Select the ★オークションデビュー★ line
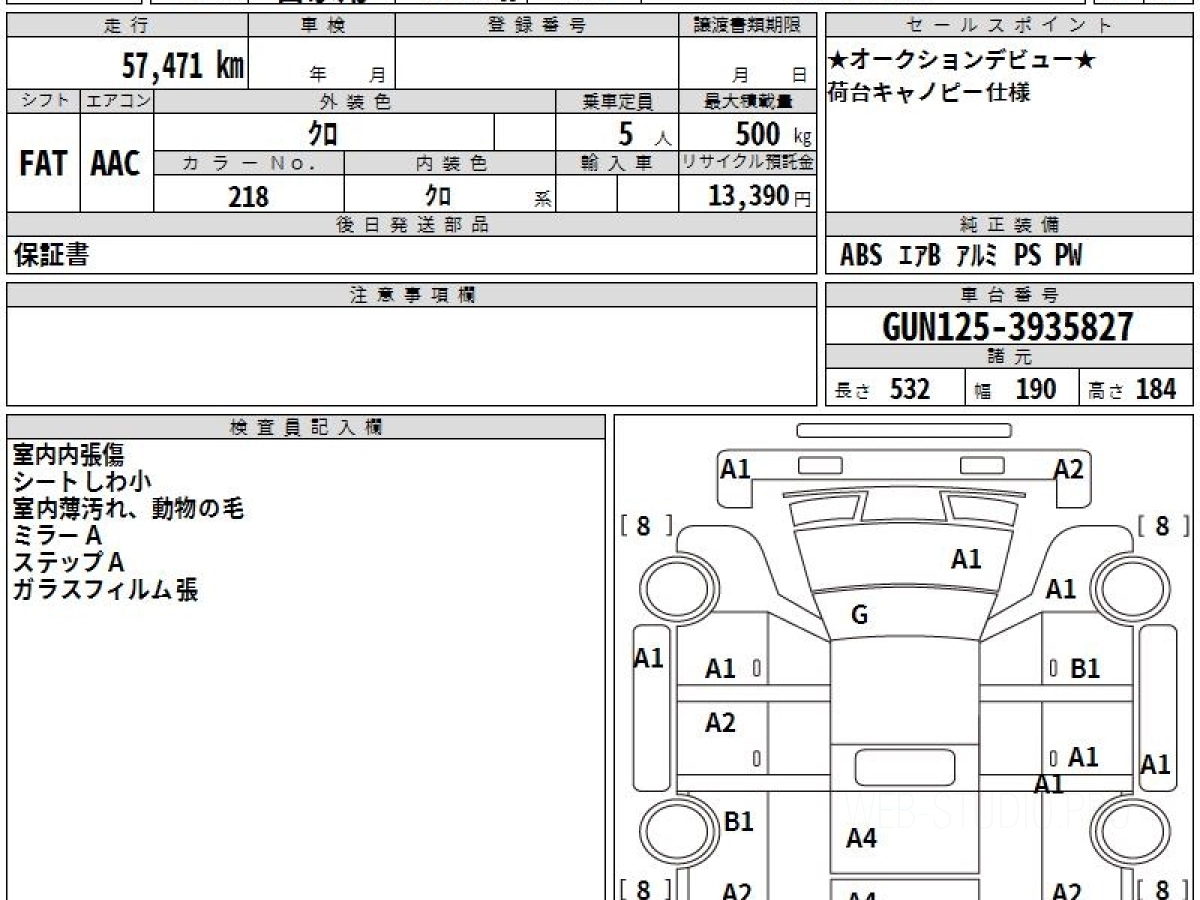Viewport: 1200px width, 900px height. [x=963, y=60]
